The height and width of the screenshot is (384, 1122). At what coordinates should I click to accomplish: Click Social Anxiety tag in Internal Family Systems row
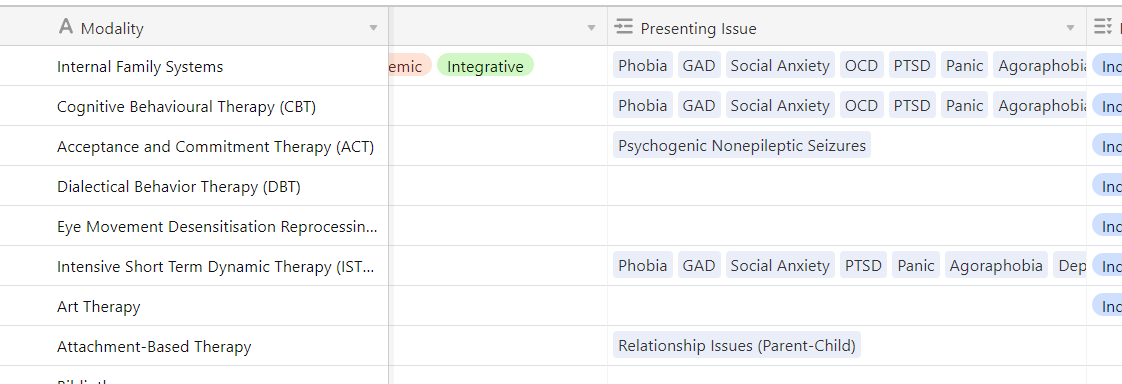pyautogui.click(x=780, y=66)
